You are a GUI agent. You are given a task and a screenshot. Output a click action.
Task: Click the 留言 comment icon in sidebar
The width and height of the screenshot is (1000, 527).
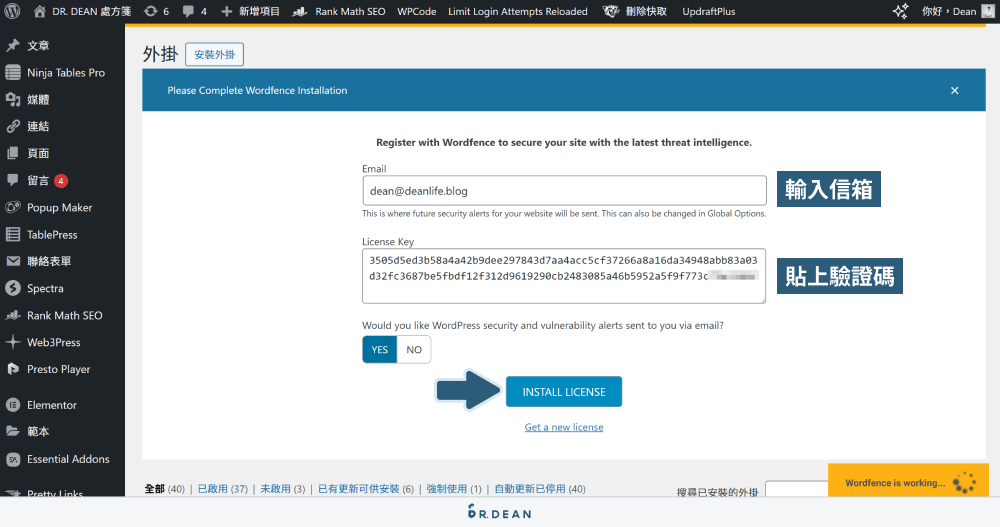pos(13,181)
